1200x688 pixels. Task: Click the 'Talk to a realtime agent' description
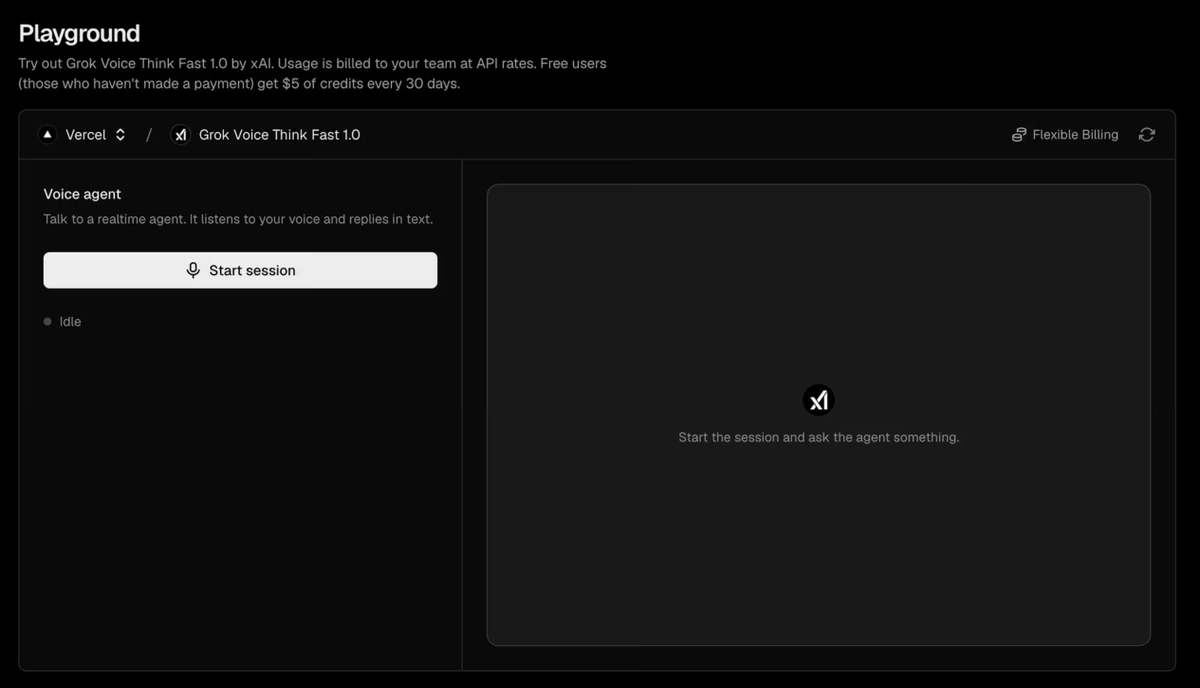click(238, 219)
